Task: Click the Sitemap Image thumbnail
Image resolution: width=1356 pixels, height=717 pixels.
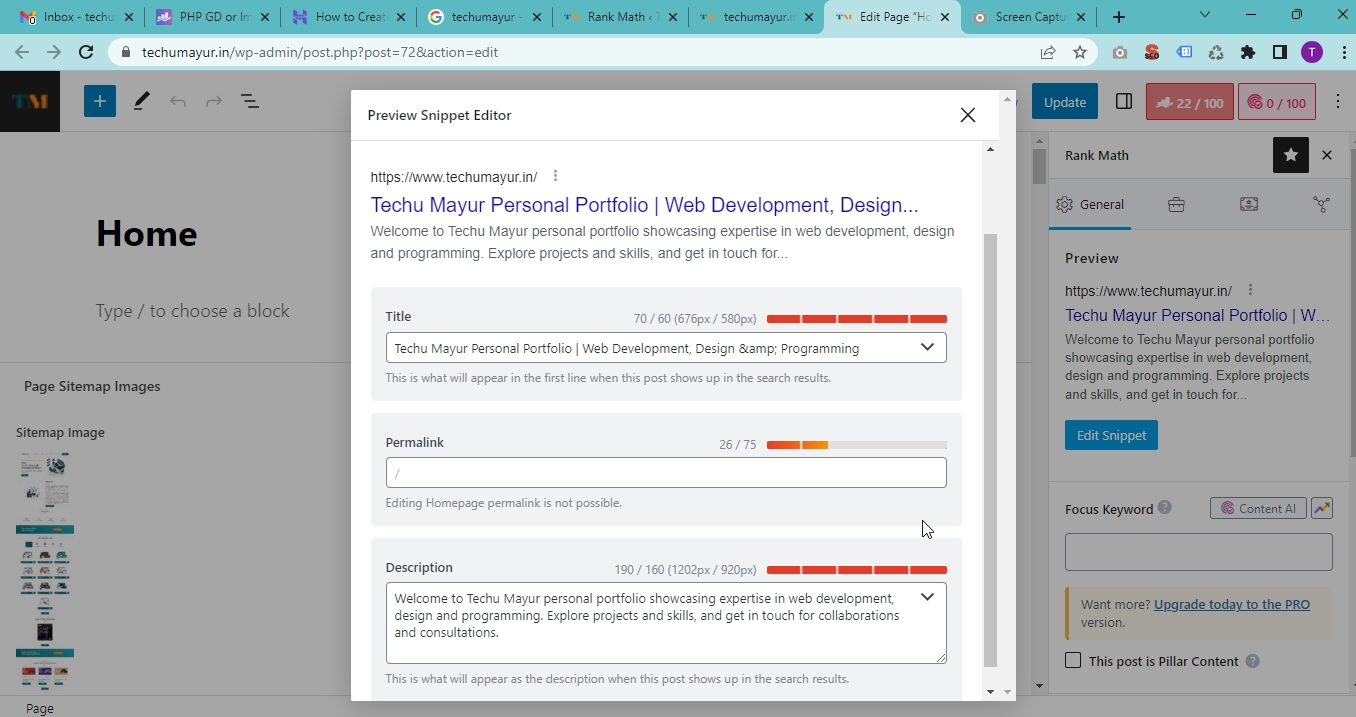Action: point(45,570)
